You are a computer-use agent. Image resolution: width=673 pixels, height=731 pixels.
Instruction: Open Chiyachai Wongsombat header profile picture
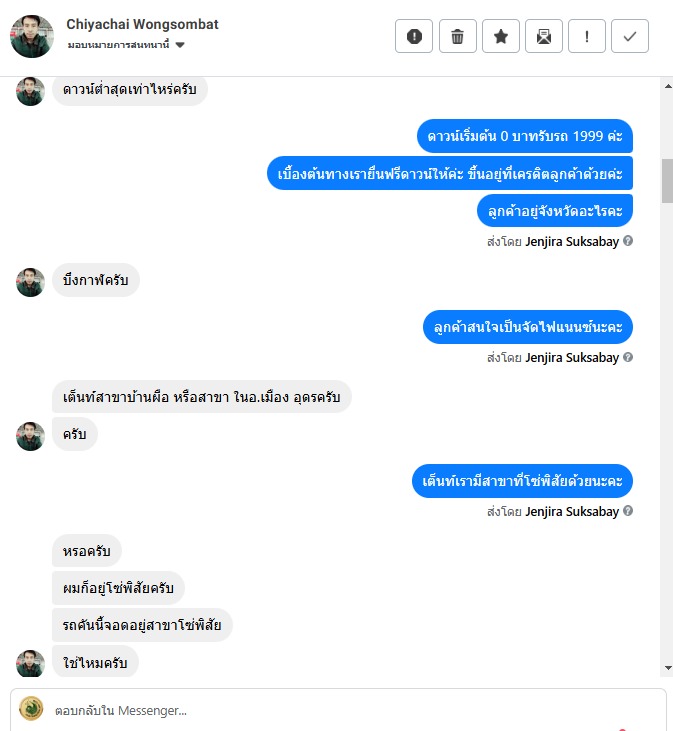click(32, 36)
